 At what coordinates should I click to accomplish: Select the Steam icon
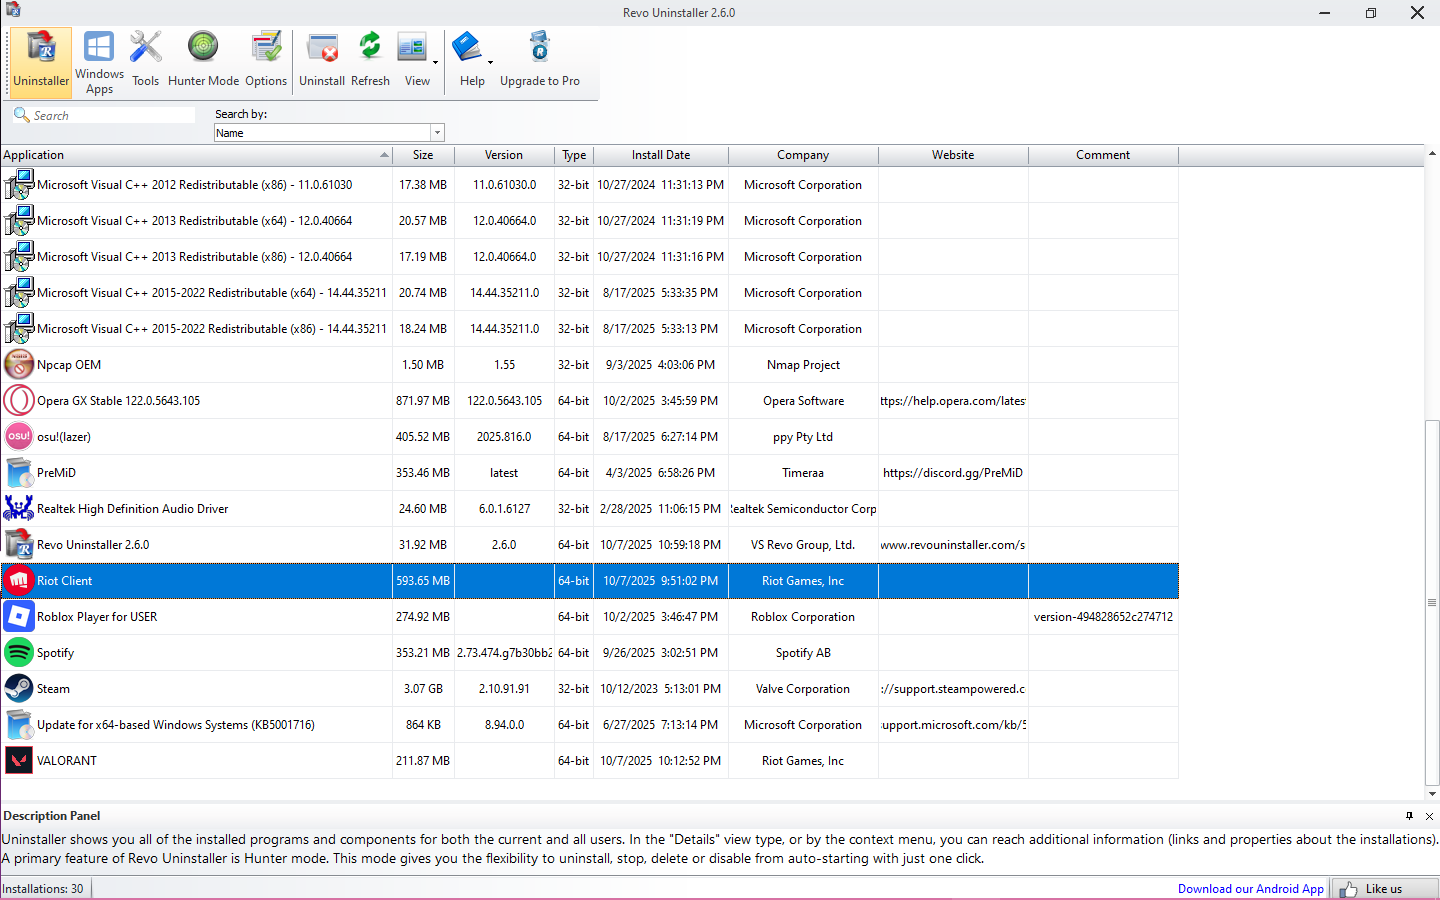[19, 689]
